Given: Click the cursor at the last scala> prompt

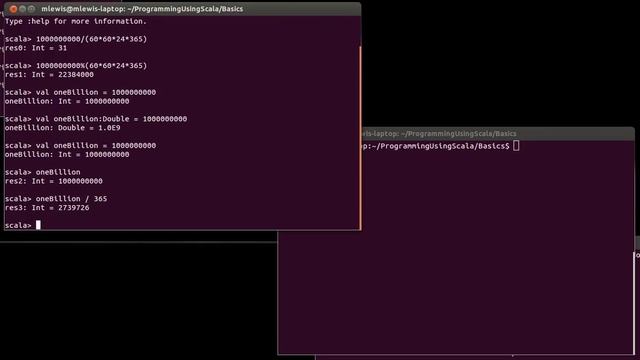Looking at the screenshot, I should [x=38, y=225].
